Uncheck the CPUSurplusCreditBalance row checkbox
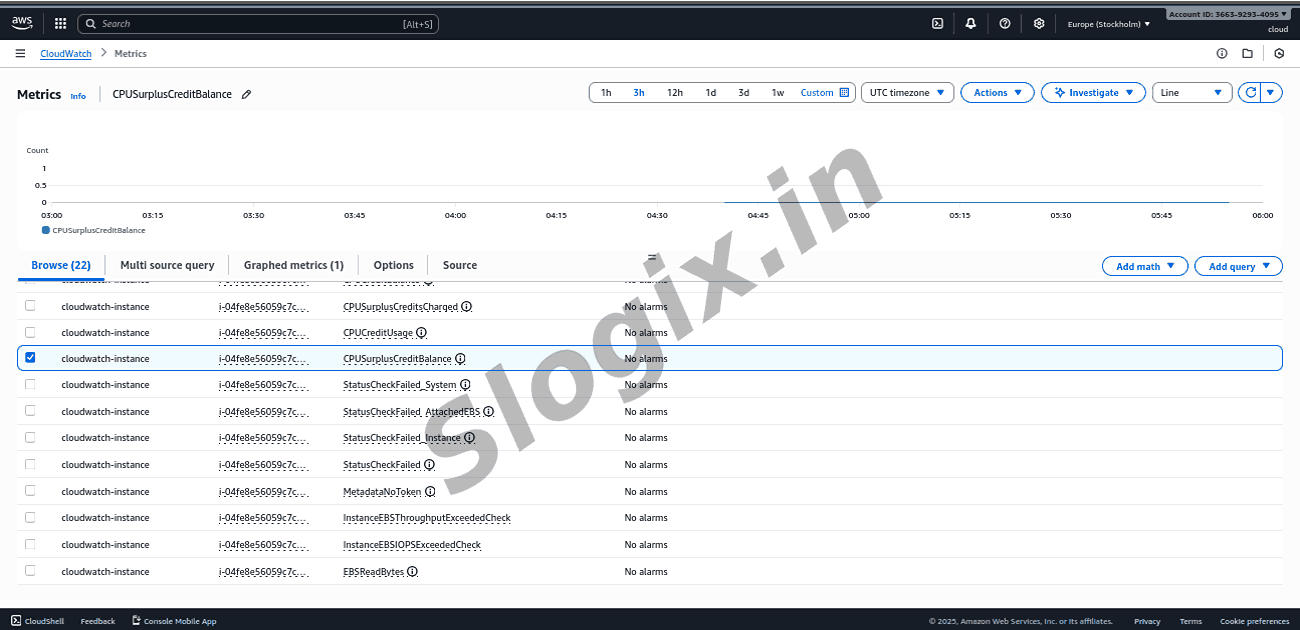This screenshot has width=1300, height=630. 30,358
